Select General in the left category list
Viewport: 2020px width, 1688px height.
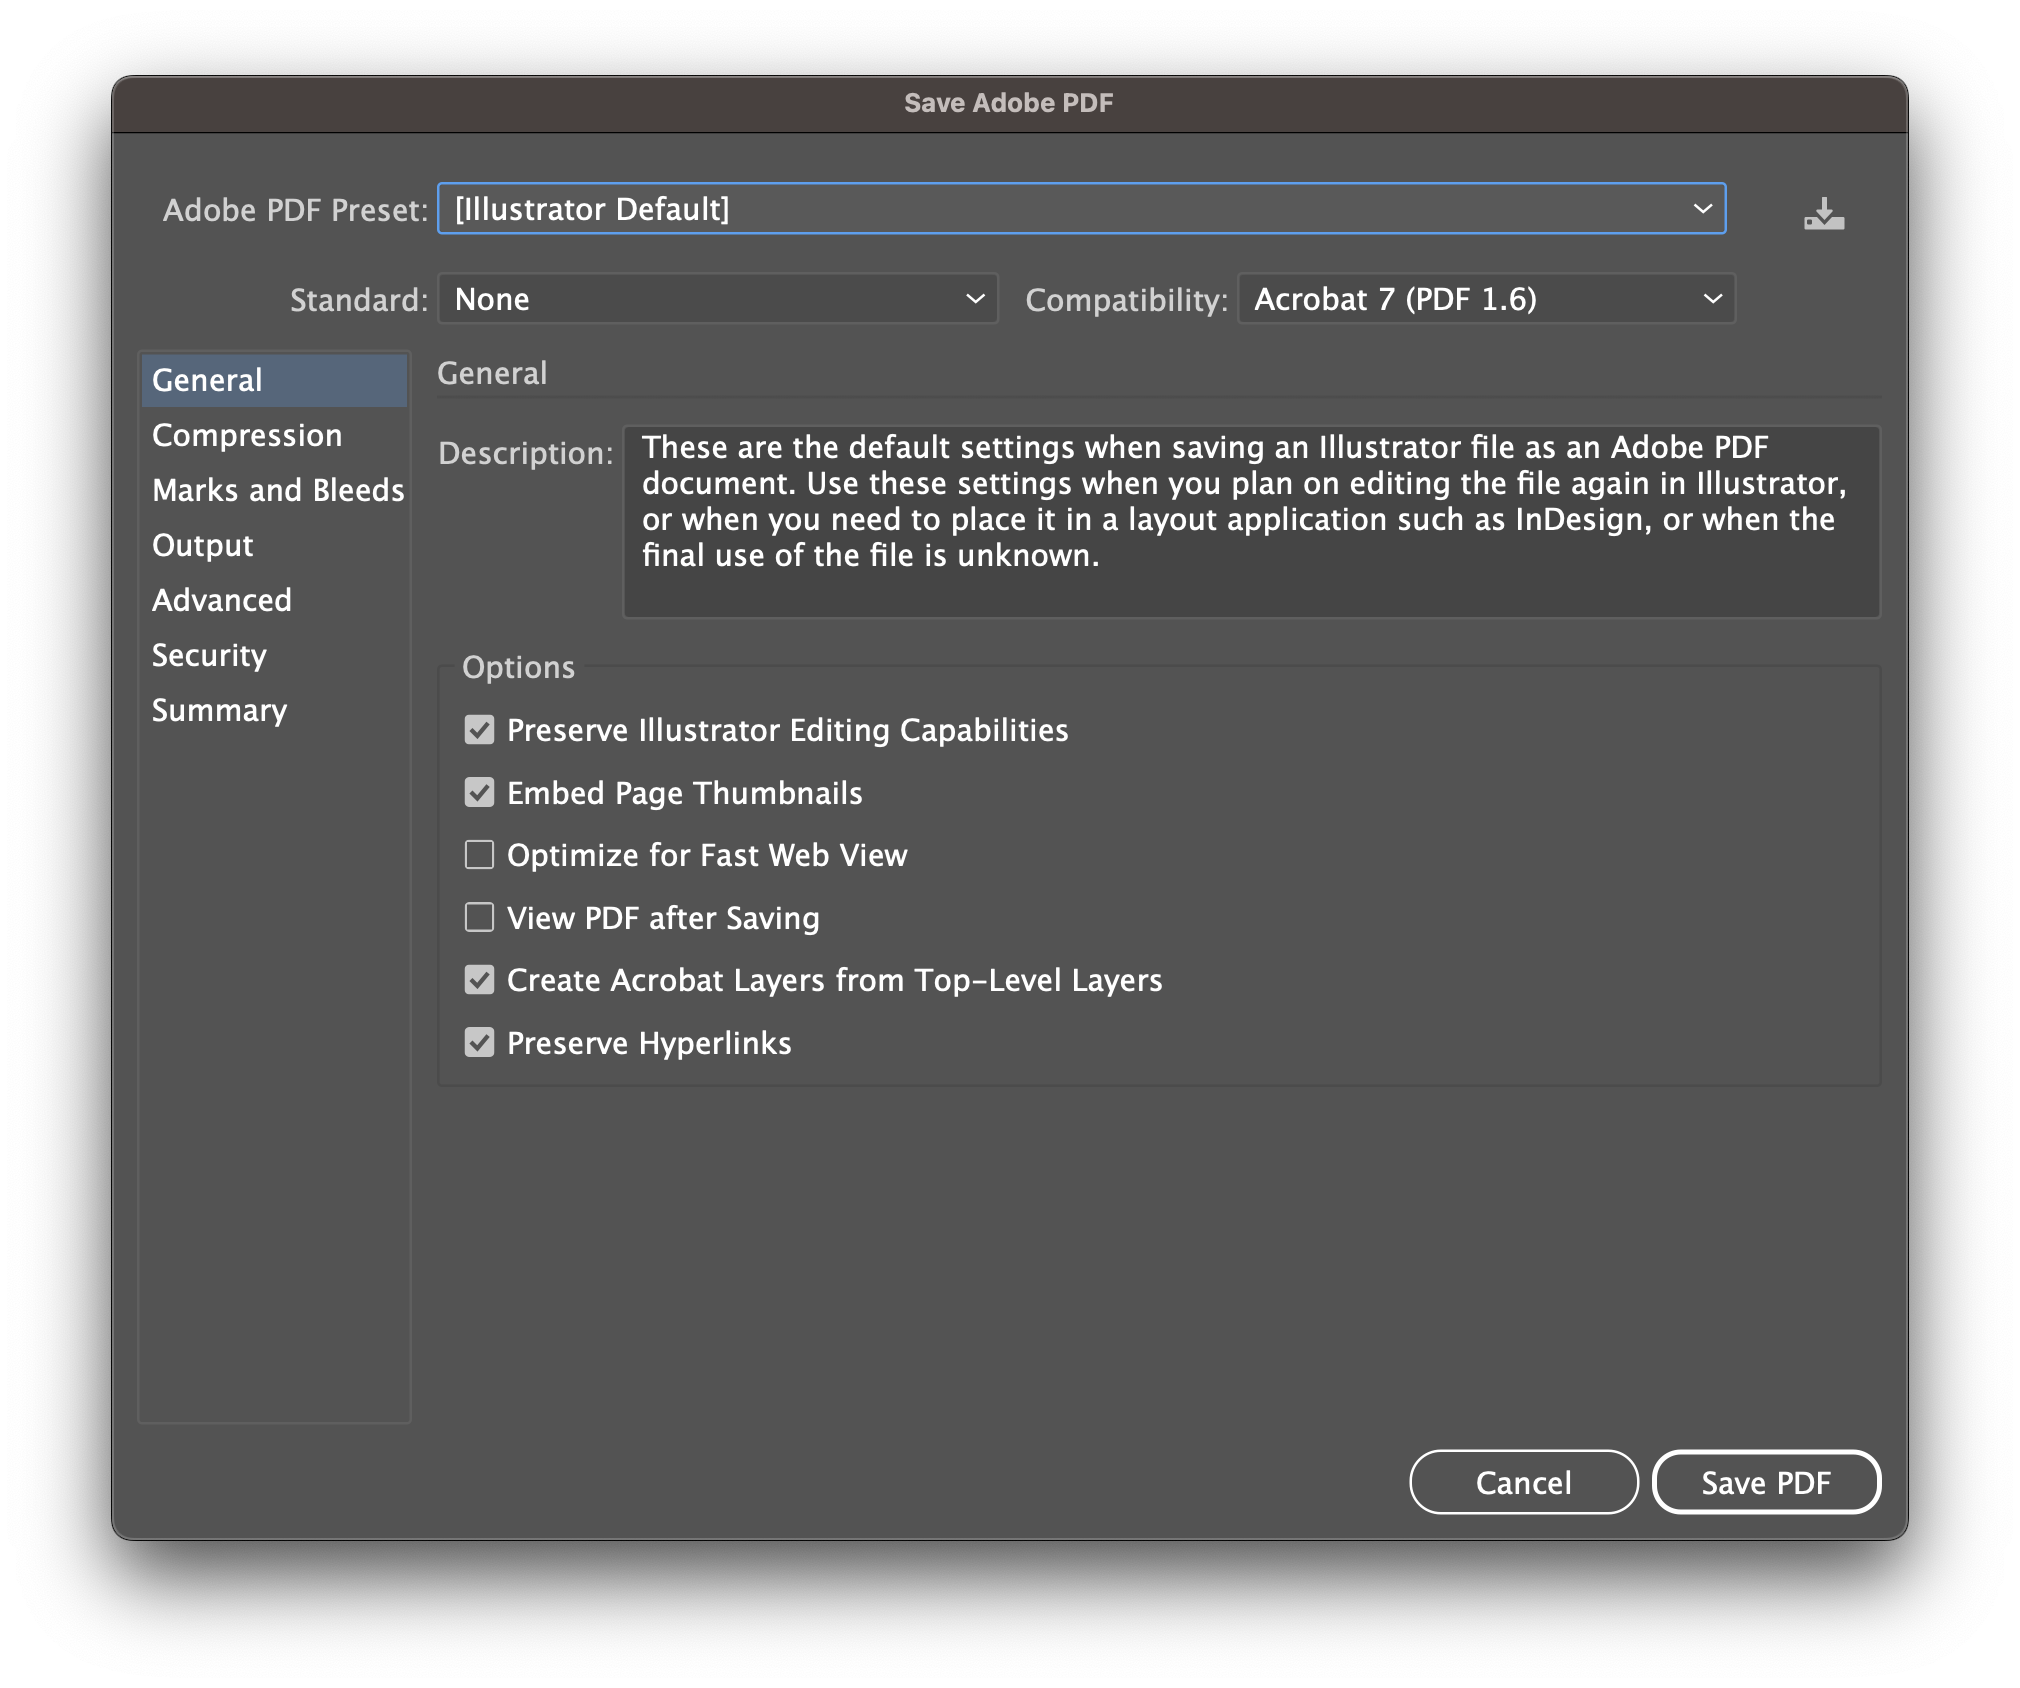click(207, 380)
